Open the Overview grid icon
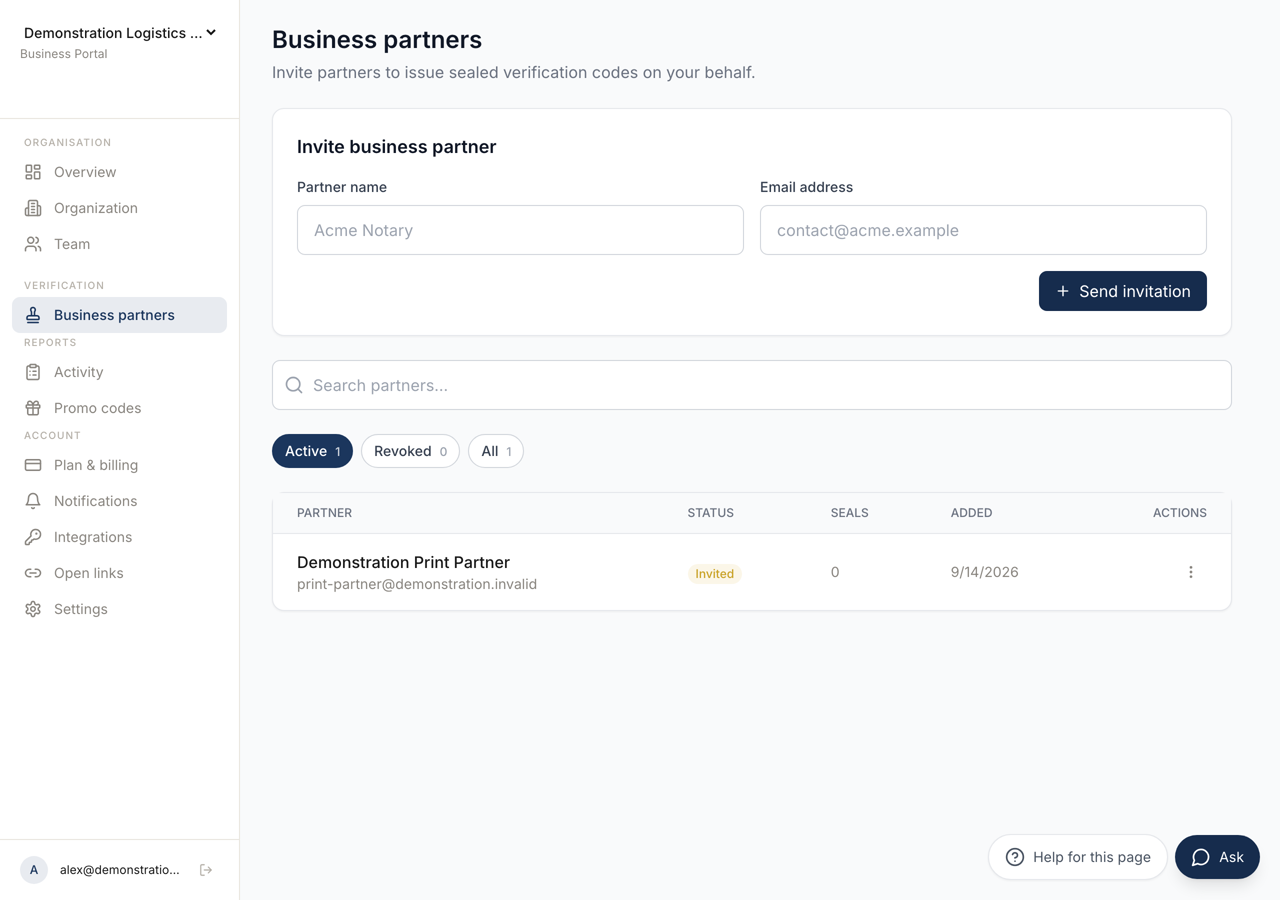Image resolution: width=1280 pixels, height=900 pixels. [x=33, y=172]
